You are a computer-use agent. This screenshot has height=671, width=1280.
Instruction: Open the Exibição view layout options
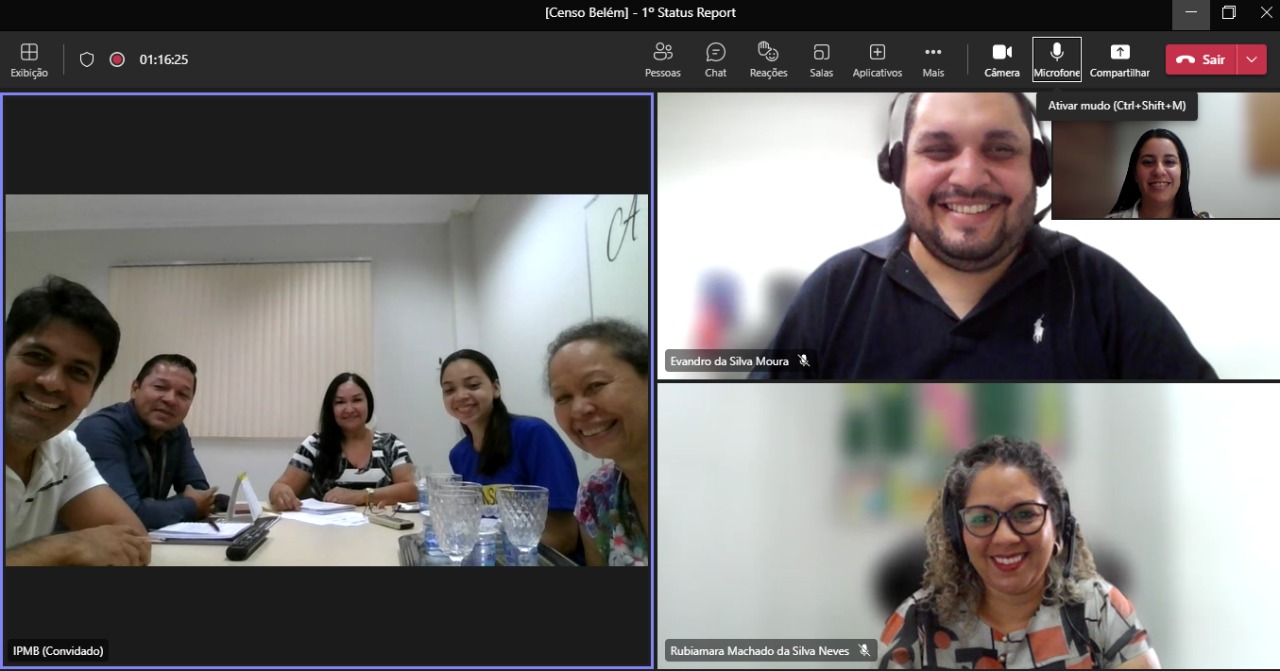tap(29, 60)
